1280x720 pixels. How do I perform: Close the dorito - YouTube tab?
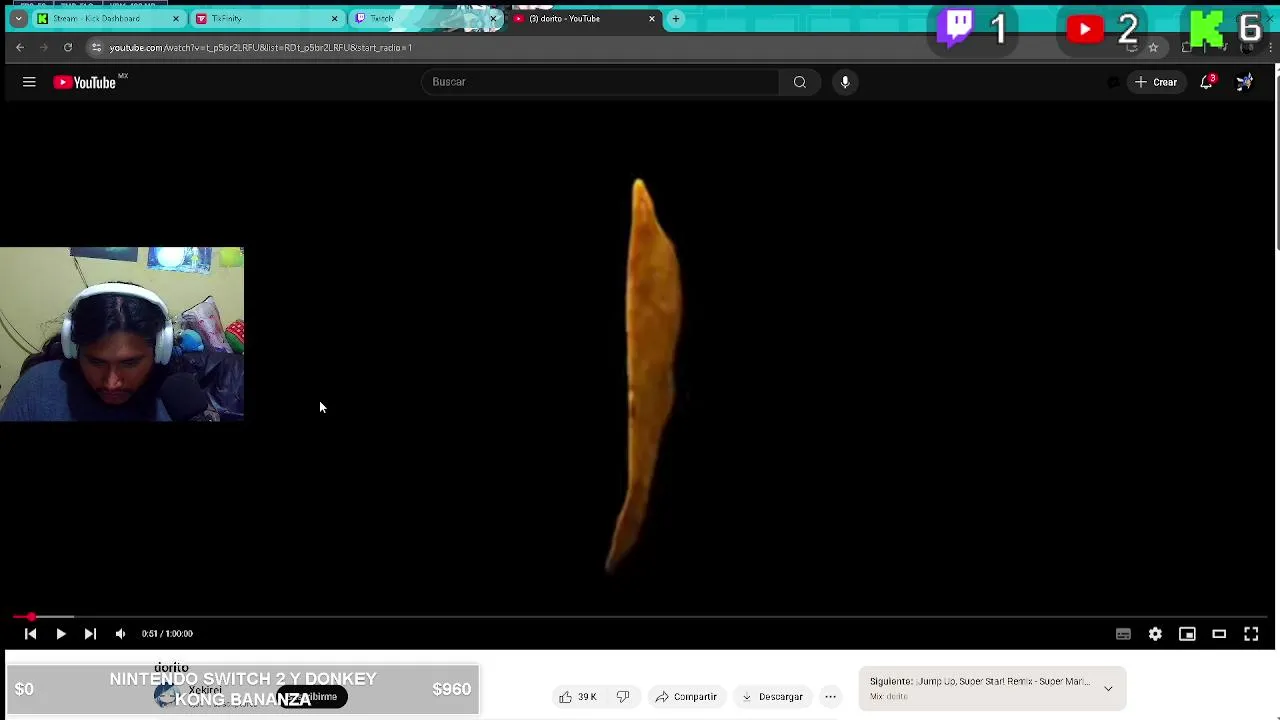click(x=652, y=18)
